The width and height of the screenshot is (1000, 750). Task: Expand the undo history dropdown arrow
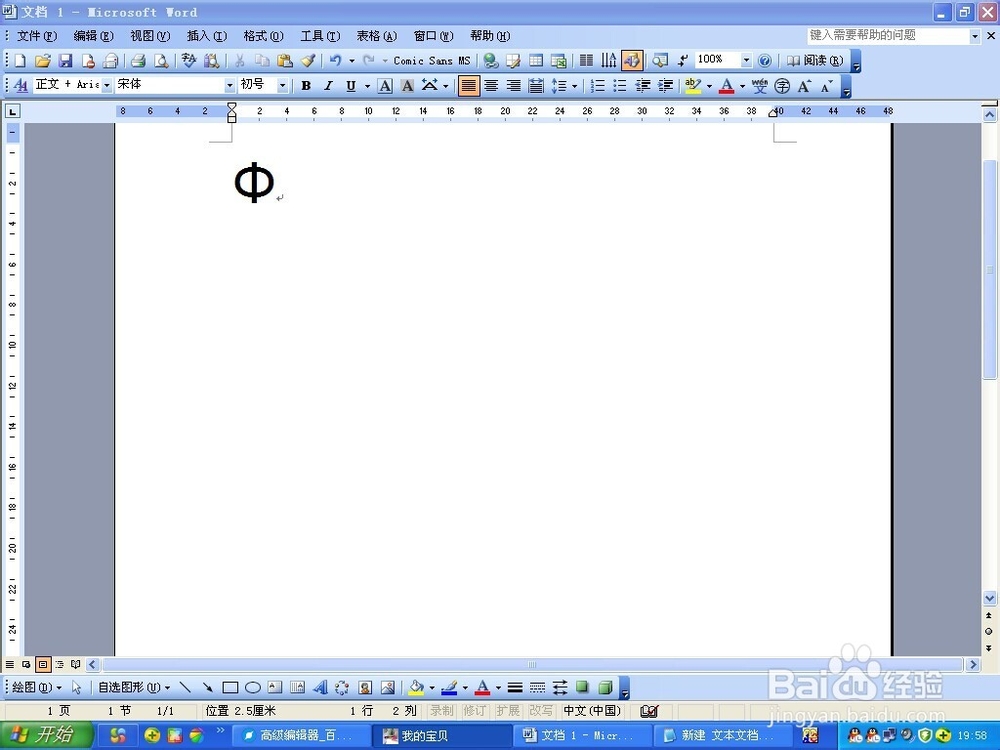coord(351,61)
